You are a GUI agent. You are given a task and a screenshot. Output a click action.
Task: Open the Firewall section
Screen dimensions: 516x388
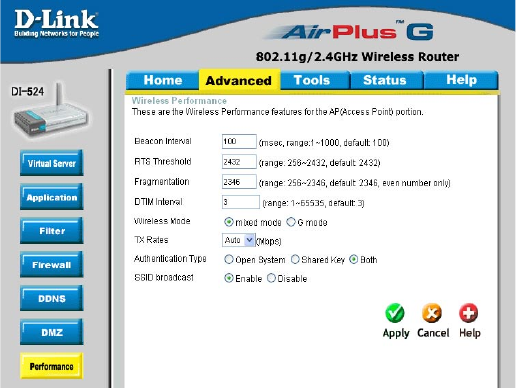tap(52, 265)
